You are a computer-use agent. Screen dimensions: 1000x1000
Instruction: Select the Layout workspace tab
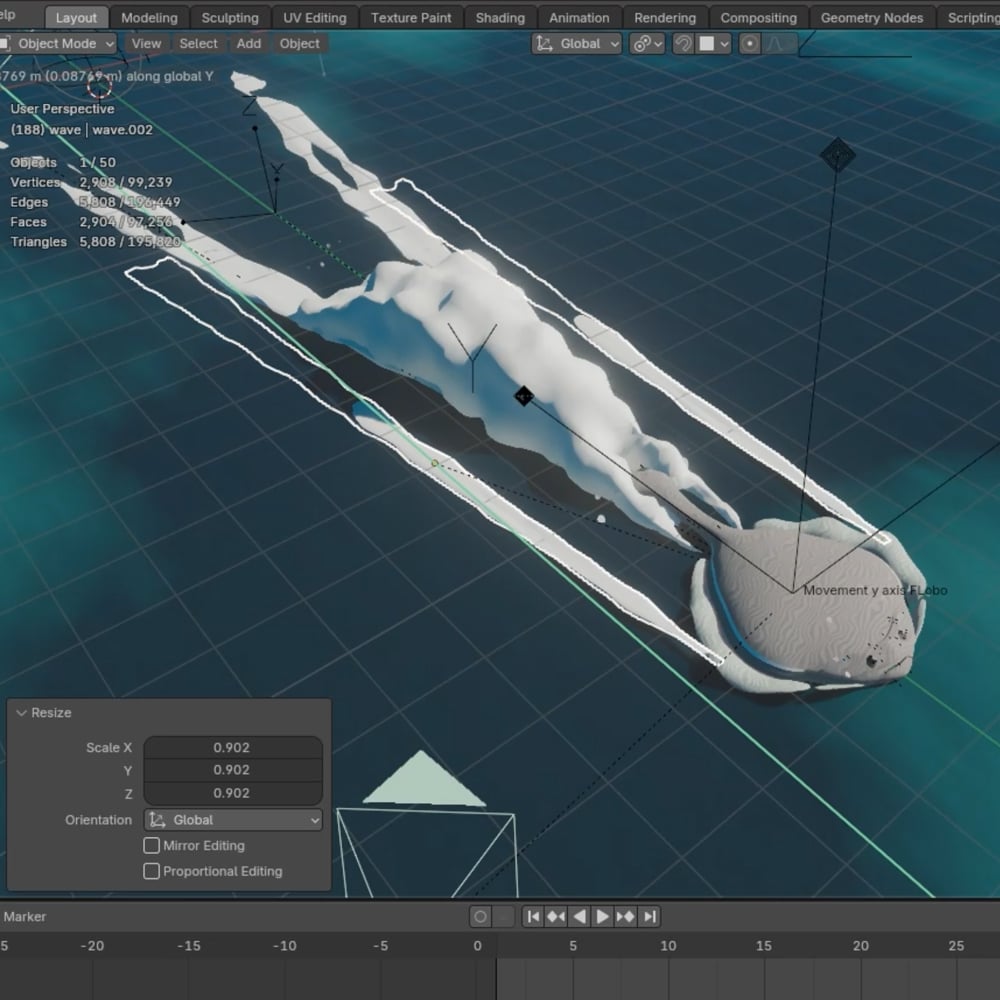pos(76,18)
